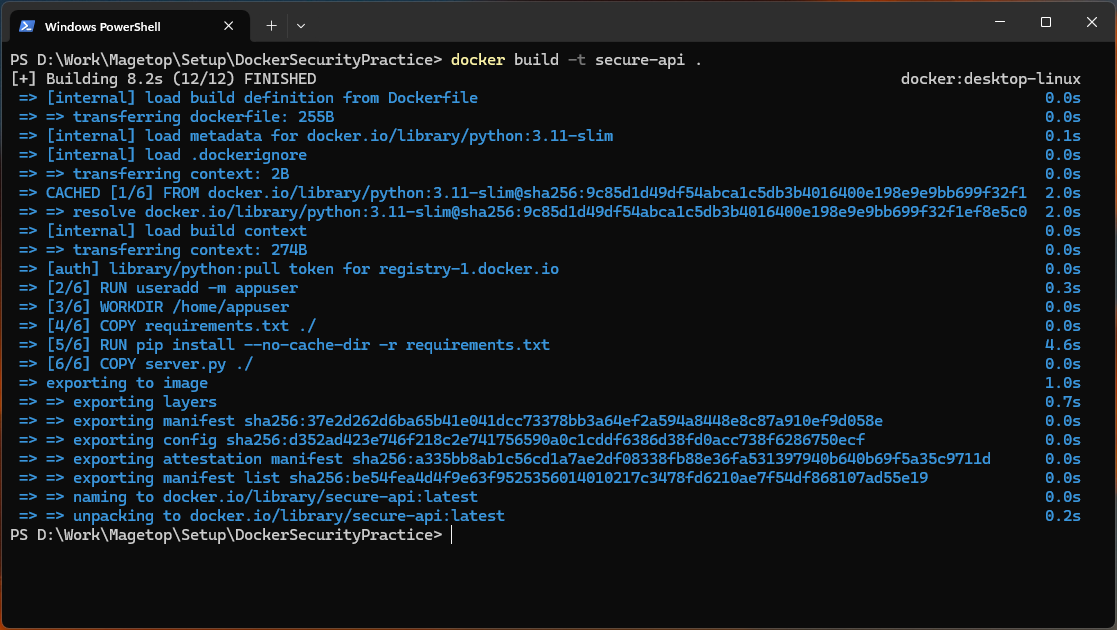Click the exporting config sha256 hash
The height and width of the screenshot is (630, 1117).
tap(545, 440)
